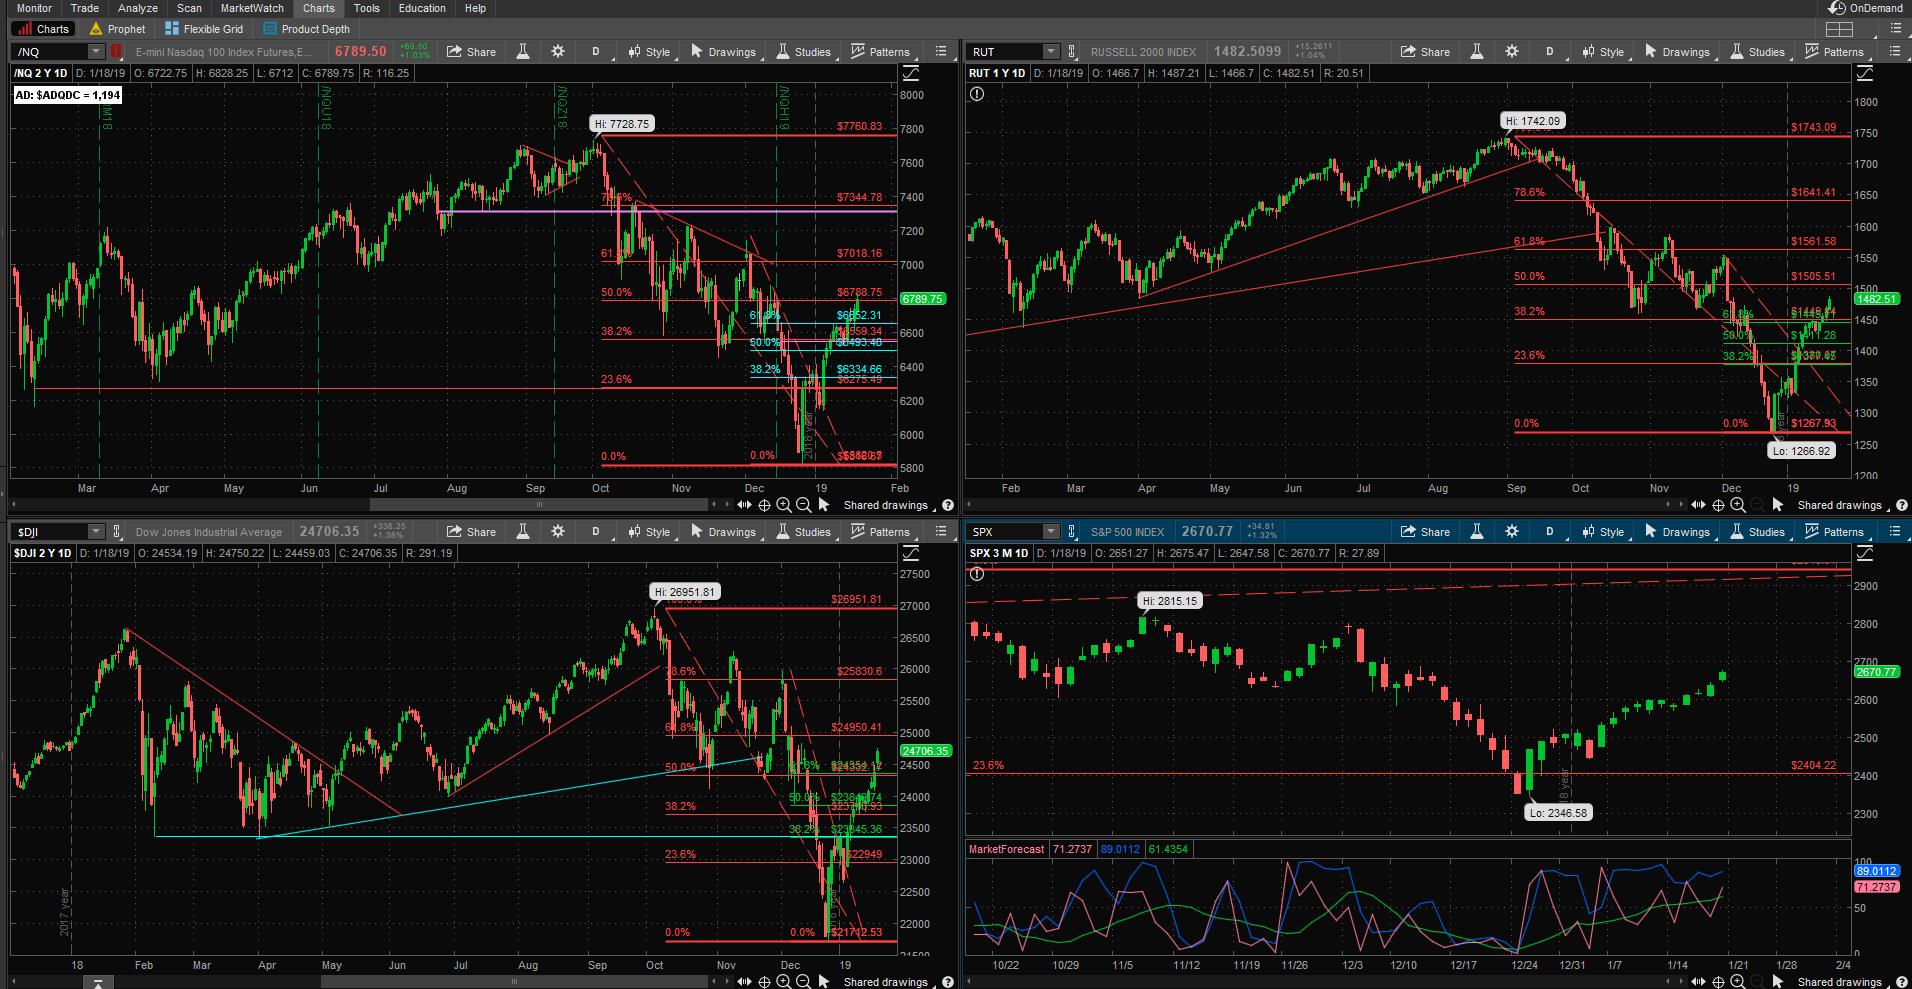Click the /NQ chart horizontal time scrollbar

pos(538,505)
